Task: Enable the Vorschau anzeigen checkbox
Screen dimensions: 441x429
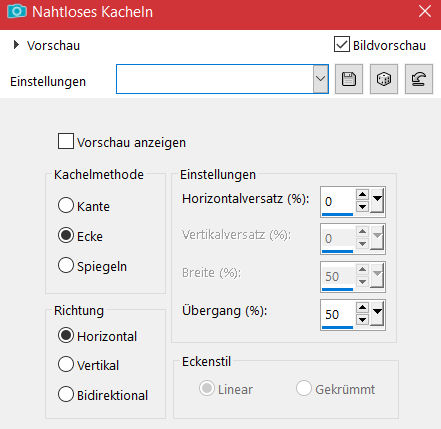Action: tap(66, 141)
